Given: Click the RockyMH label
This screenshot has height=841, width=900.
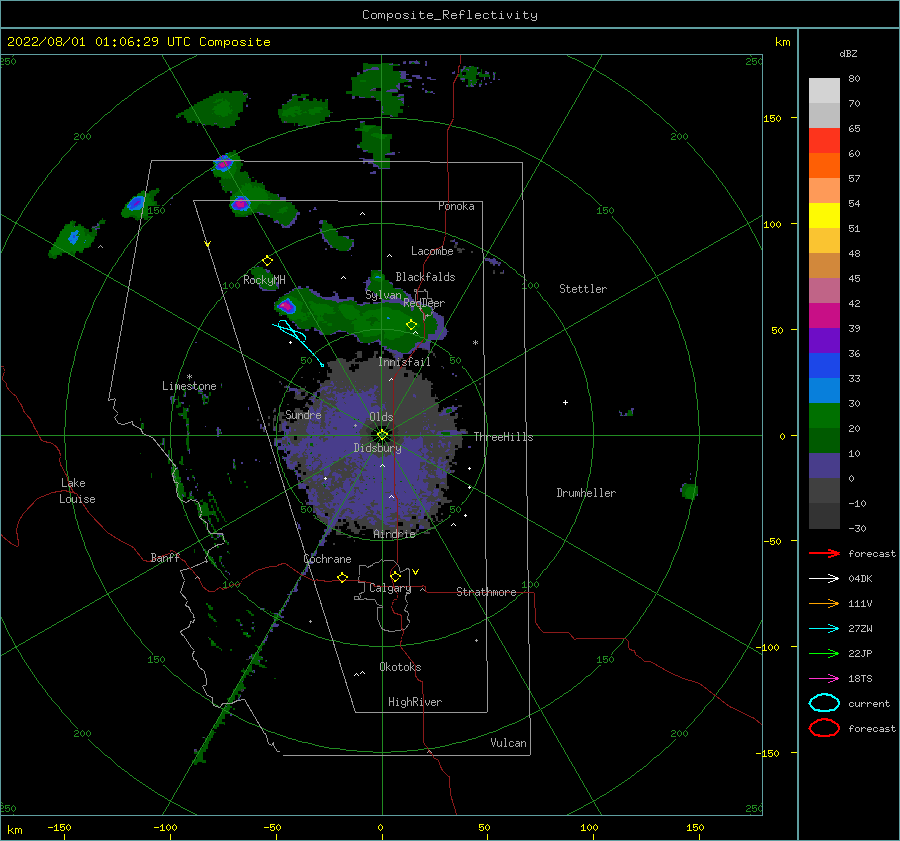Looking at the screenshot, I should [264, 280].
